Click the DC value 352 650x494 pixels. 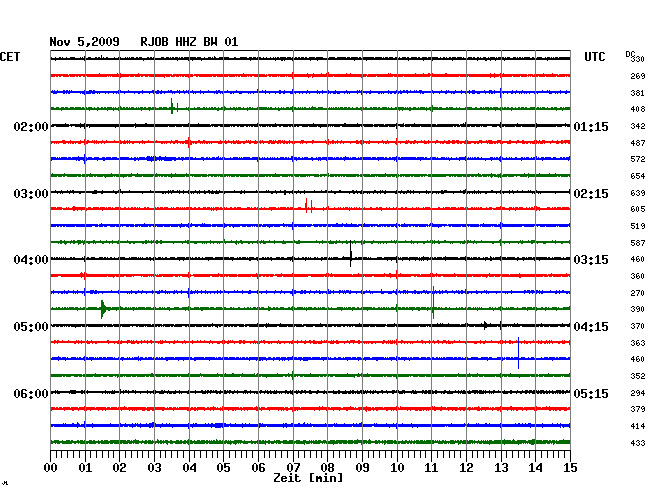pyautogui.click(x=638, y=376)
